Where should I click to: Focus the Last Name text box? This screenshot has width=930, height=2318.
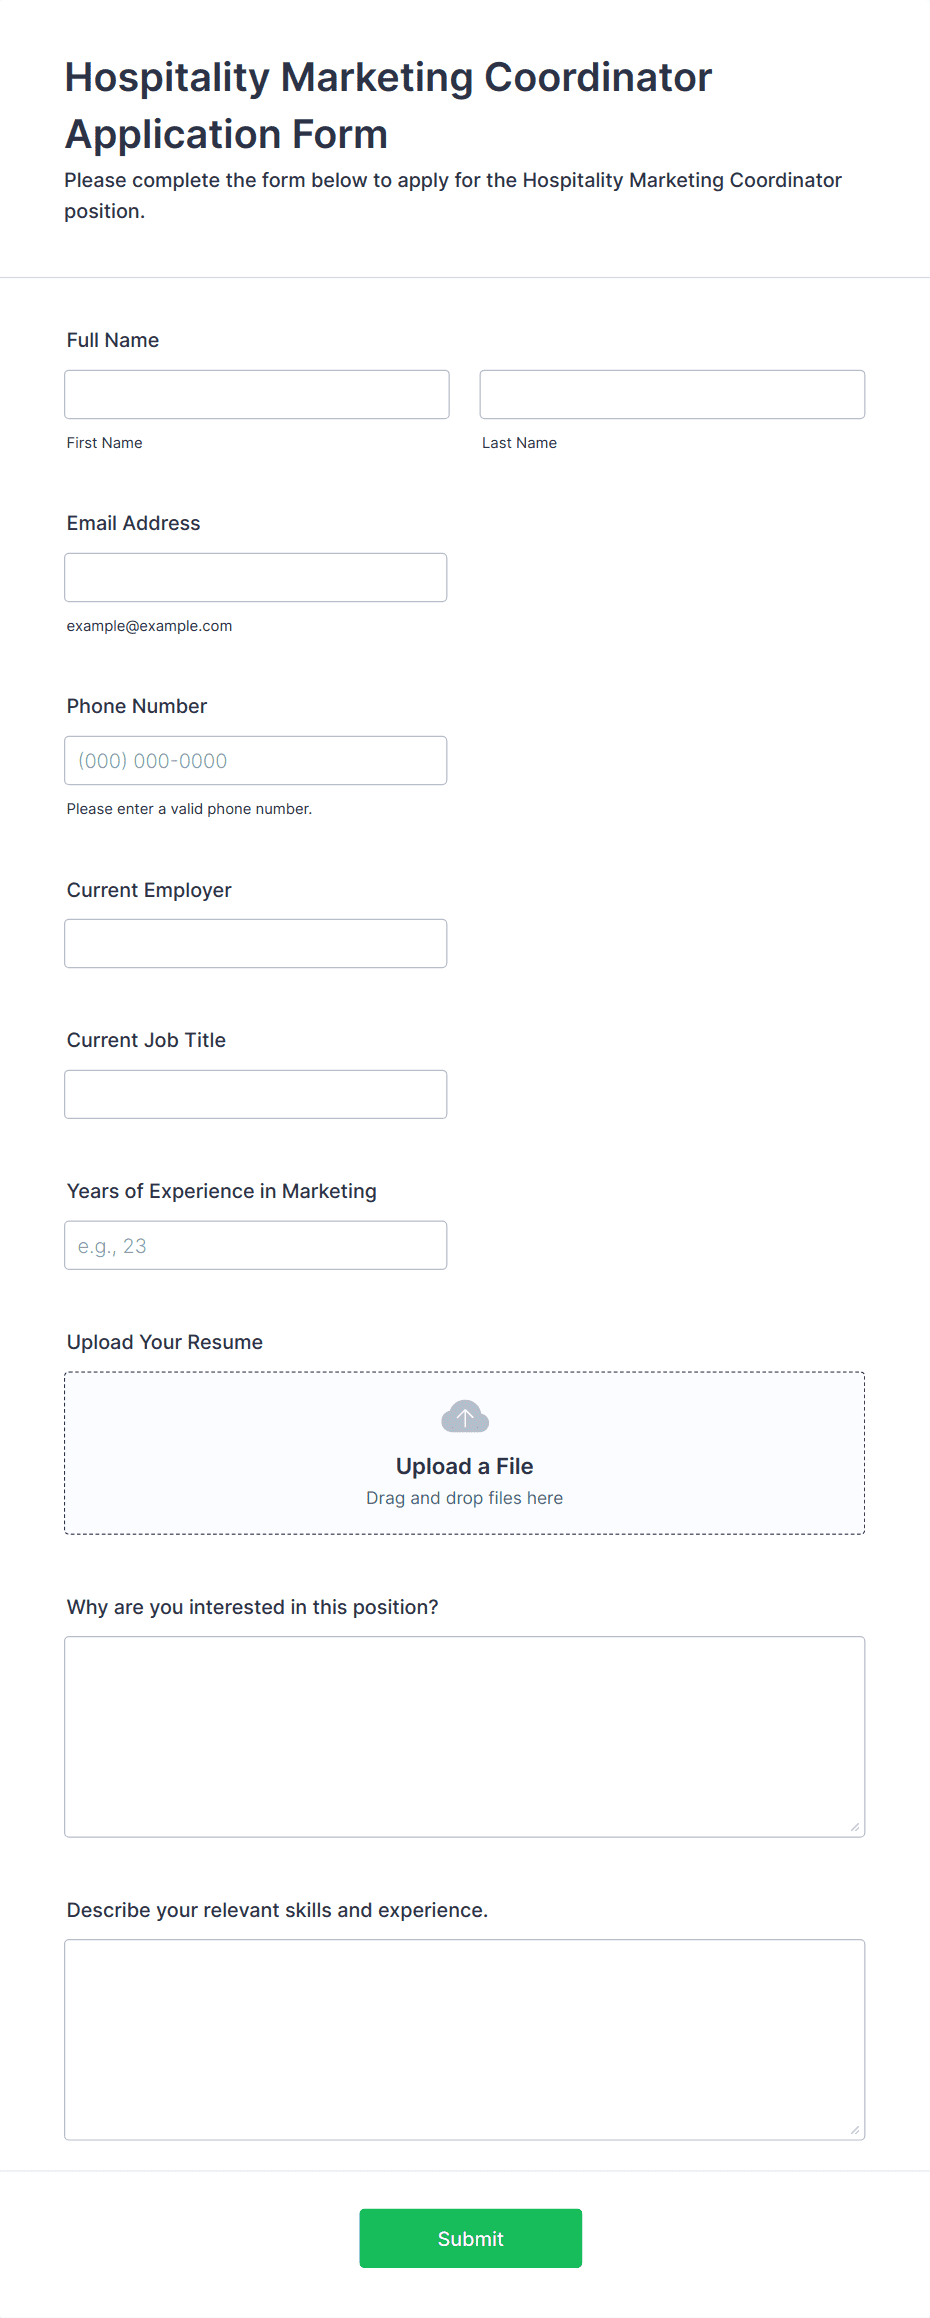tap(672, 394)
